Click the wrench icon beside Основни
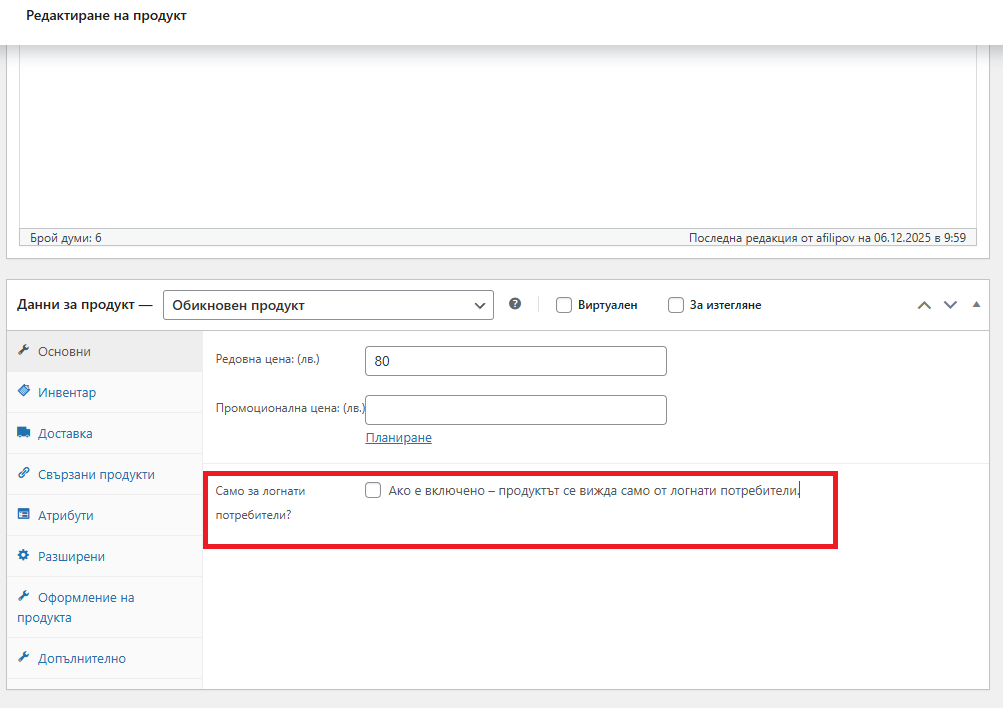The width and height of the screenshot is (1003, 708). (24, 352)
